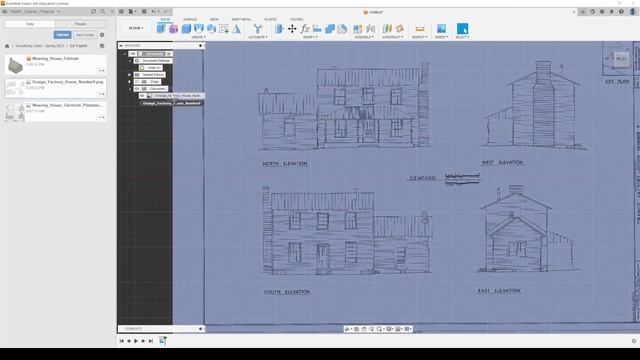Select the Offset Plane construct icon

point(387,29)
